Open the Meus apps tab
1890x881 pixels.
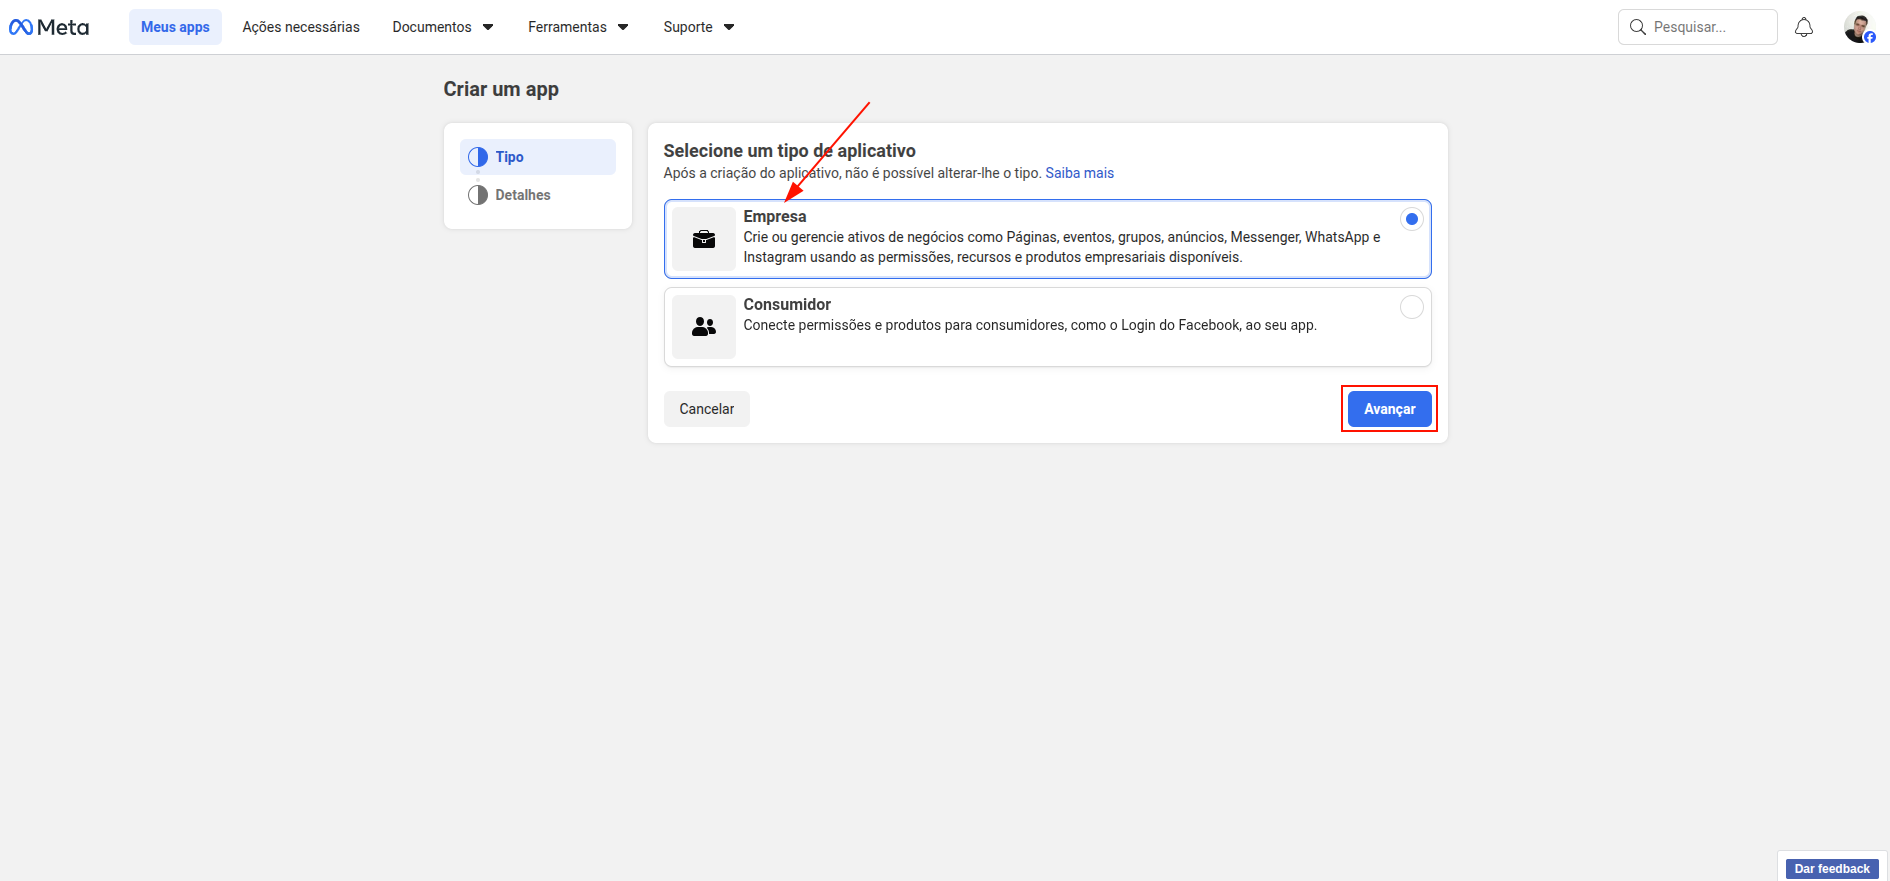click(x=175, y=27)
